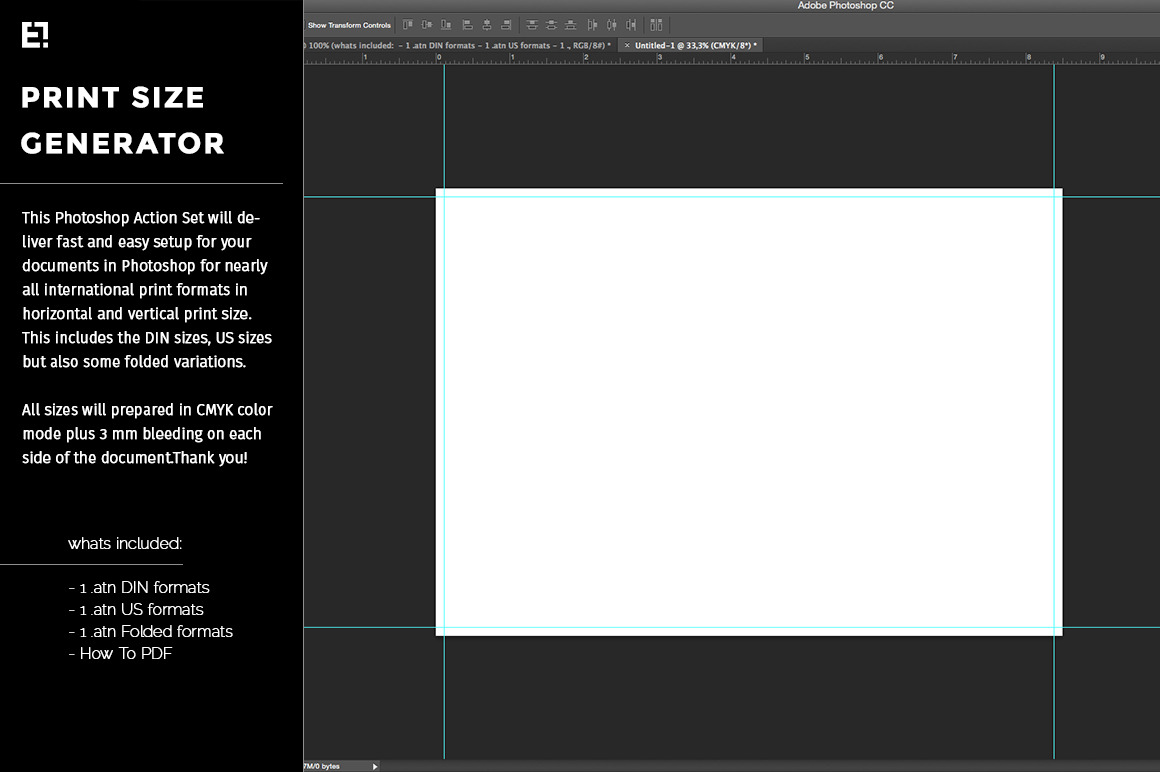Image resolution: width=1160 pixels, height=772 pixels.
Task: Click the Distribute horizontal centers icon
Action: [611, 25]
